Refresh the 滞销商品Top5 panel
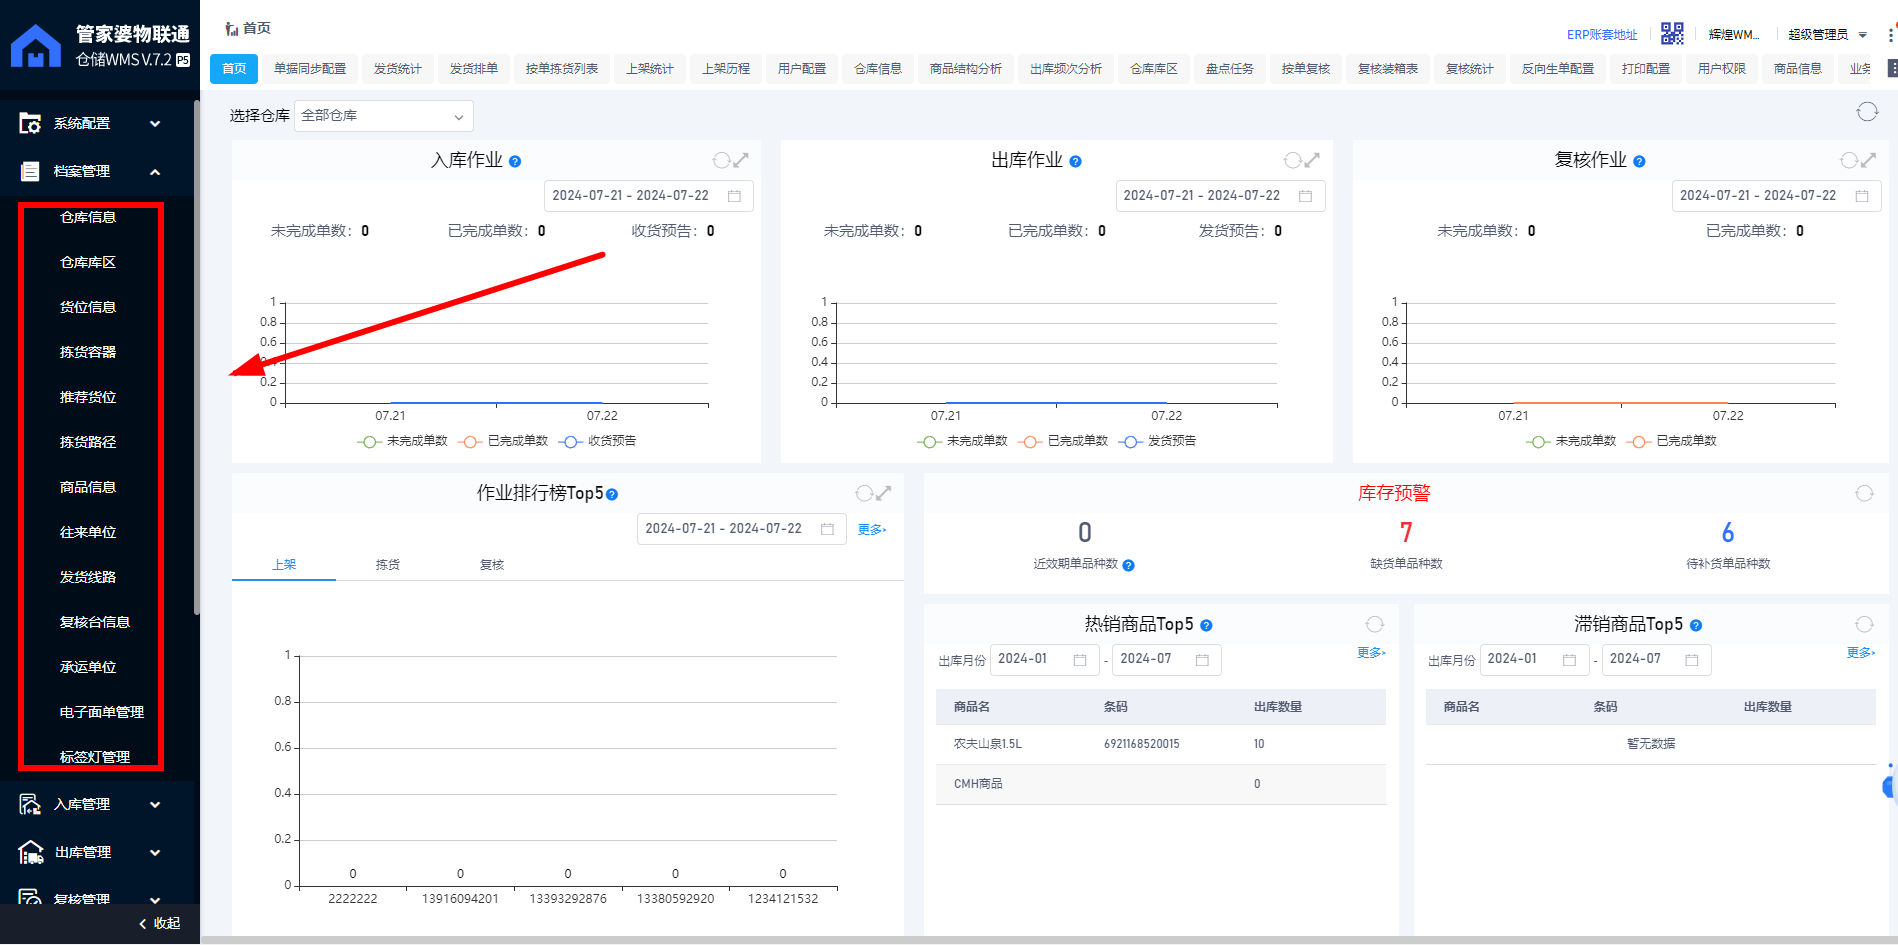The image size is (1898, 945). (x=1864, y=624)
